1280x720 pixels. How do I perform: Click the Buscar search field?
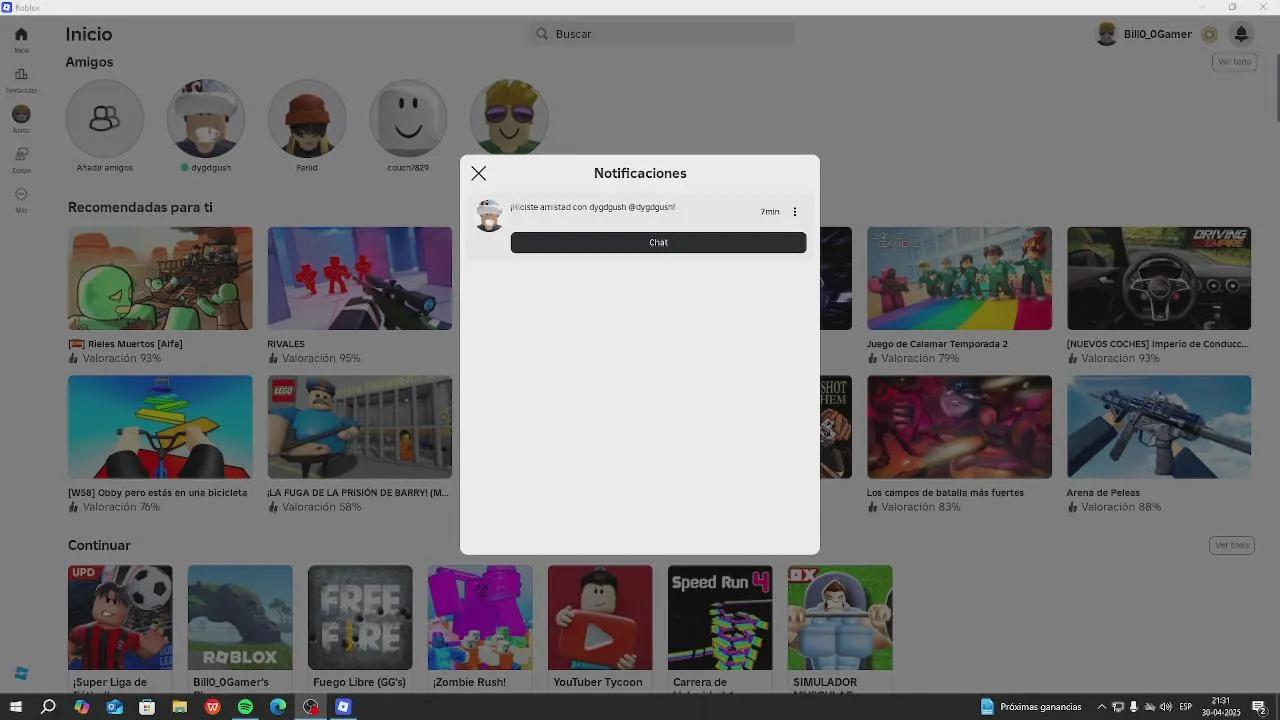(x=662, y=34)
